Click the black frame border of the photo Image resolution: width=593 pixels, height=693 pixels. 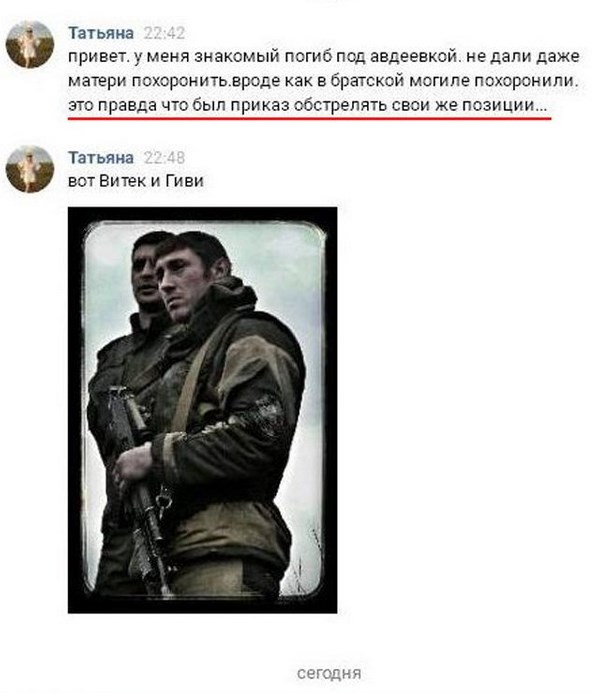202,213
